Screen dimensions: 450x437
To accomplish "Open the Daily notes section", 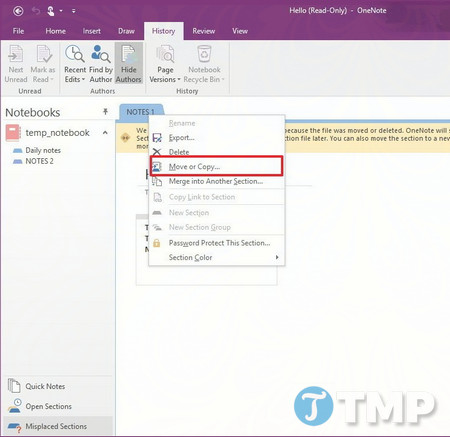I will click(x=43, y=150).
